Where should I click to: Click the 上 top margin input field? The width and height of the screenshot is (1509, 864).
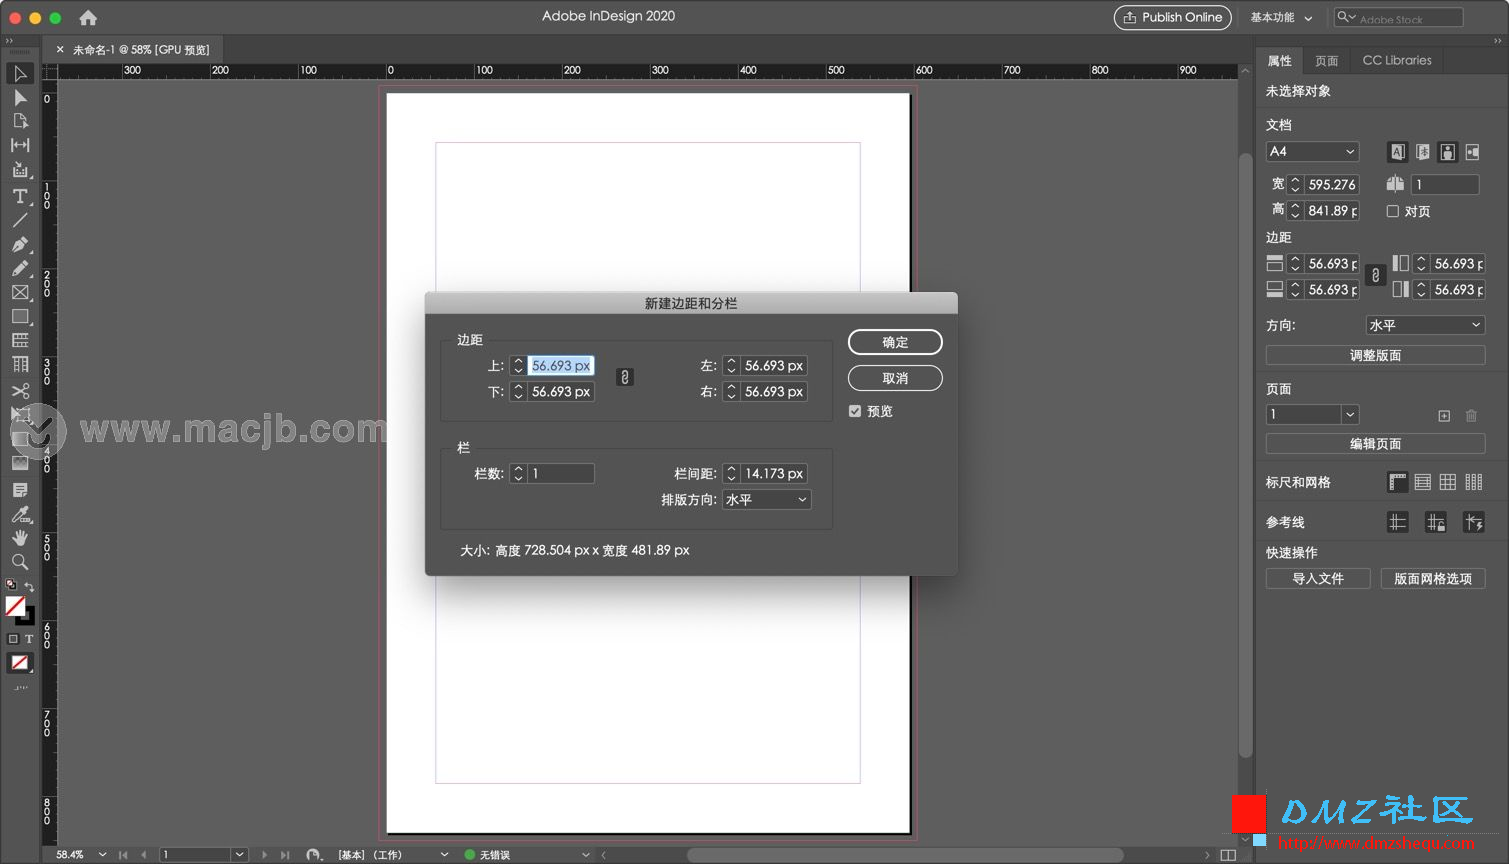click(560, 366)
